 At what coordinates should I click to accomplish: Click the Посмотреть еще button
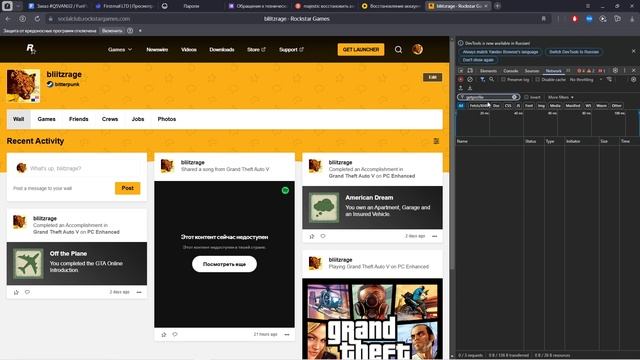(224, 264)
